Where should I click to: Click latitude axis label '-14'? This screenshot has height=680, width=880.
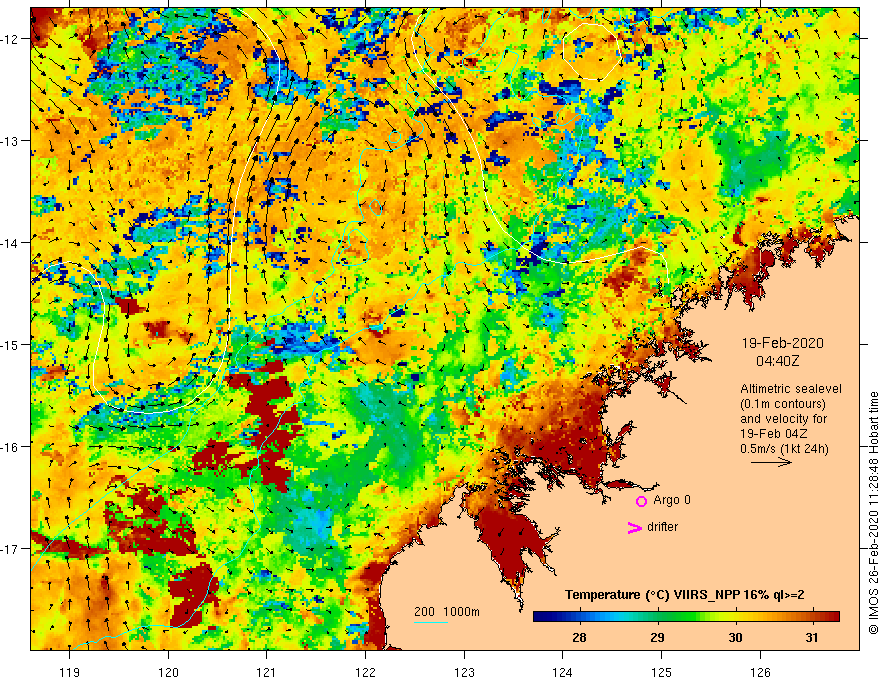[10, 243]
